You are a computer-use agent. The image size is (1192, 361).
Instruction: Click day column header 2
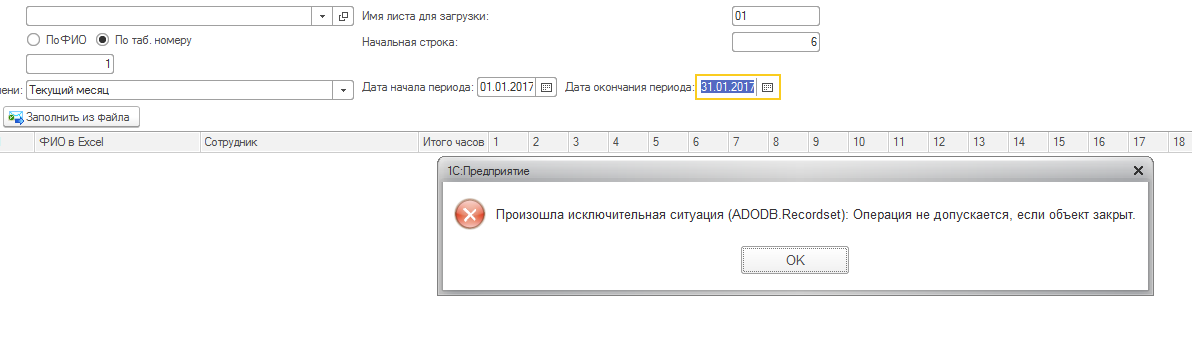[x=548, y=142]
